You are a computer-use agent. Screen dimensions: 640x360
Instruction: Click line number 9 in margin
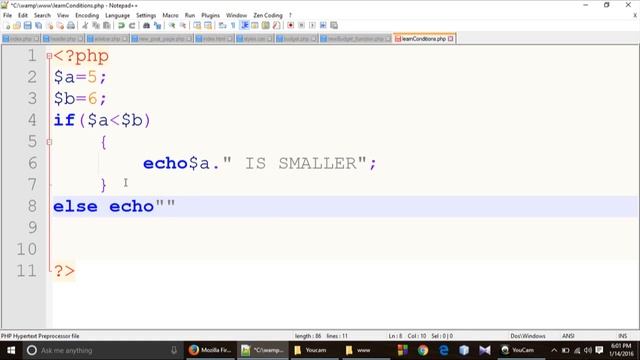point(32,227)
